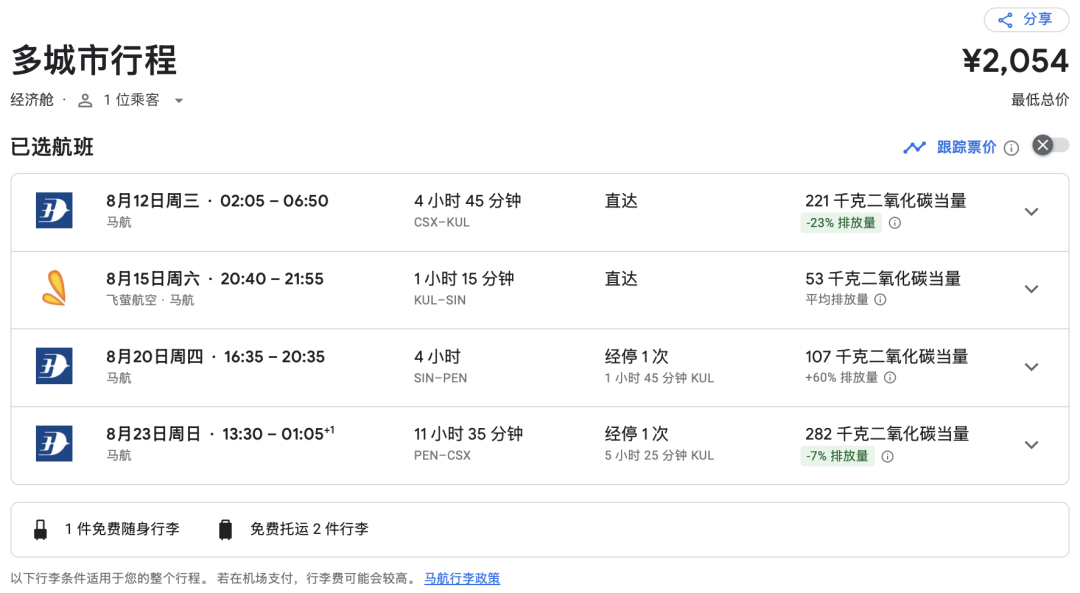
Task: Open the 马航行李政策 link
Action: (461, 578)
